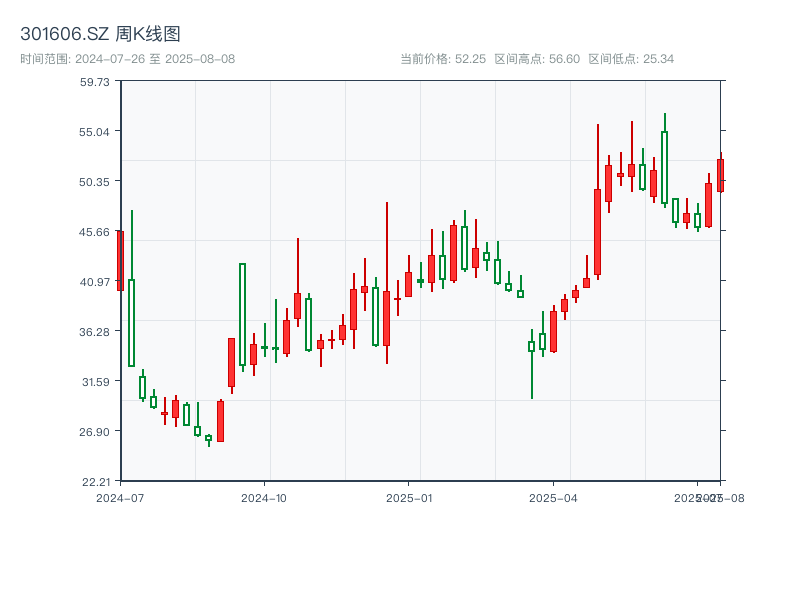Screen dimensions: 800x600
Task: Click the y-axis label 22.21
Action: coord(95,482)
